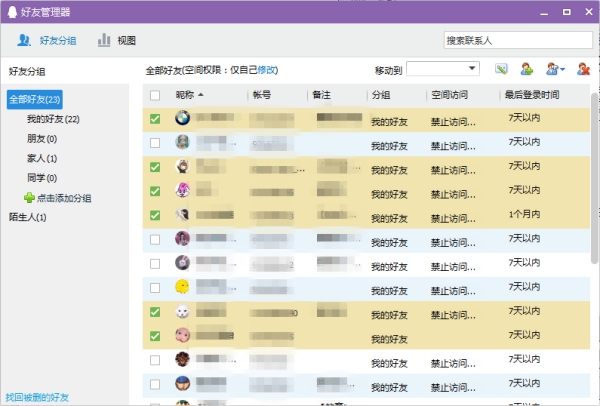This screenshot has width=600, height=406.
Task: Click the yellow chick avatar in friend list
Action: point(183,287)
